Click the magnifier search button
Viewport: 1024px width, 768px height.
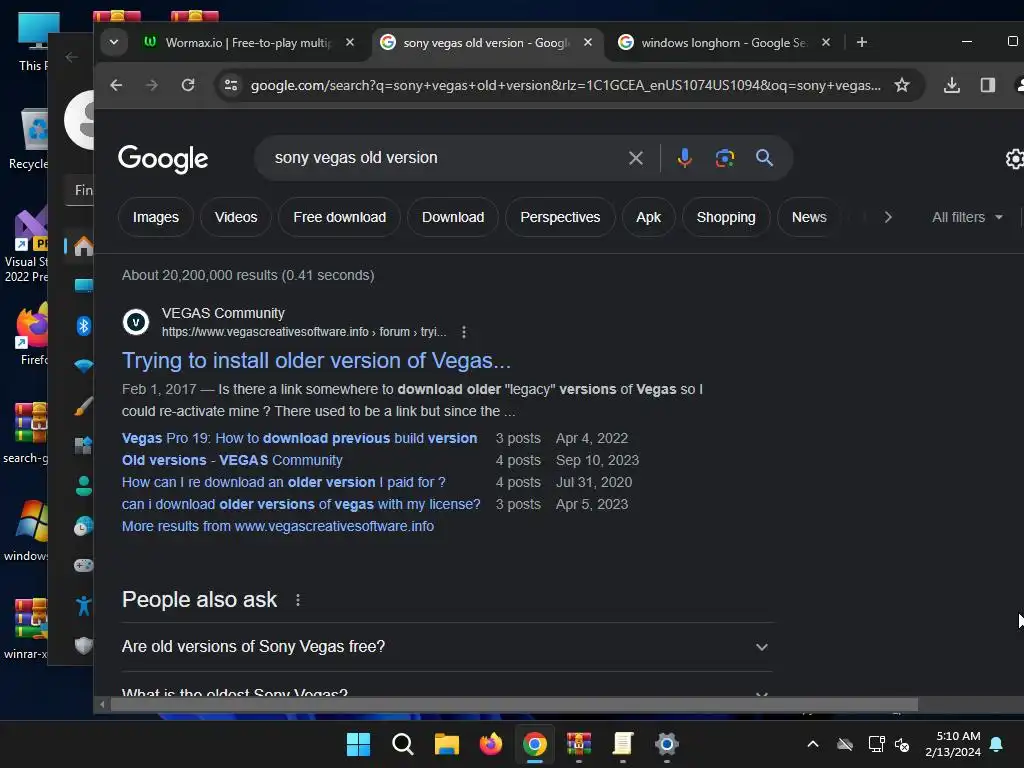click(x=764, y=158)
